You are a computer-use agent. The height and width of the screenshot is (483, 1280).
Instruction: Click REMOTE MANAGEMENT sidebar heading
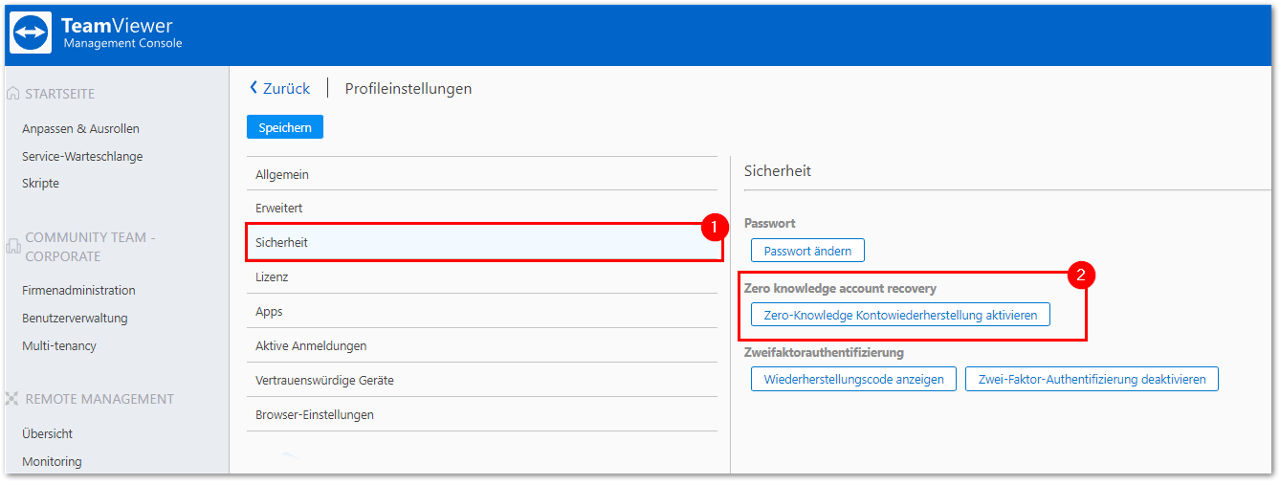pos(99,399)
